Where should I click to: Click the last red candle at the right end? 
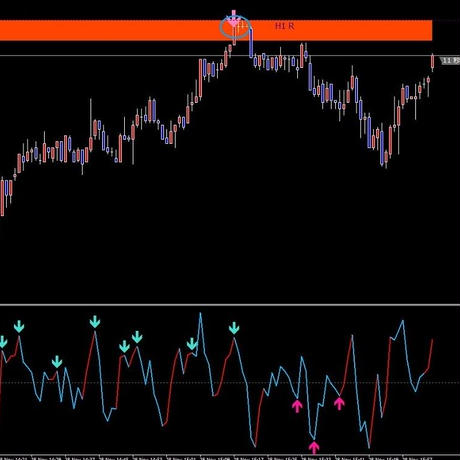[x=432, y=62]
